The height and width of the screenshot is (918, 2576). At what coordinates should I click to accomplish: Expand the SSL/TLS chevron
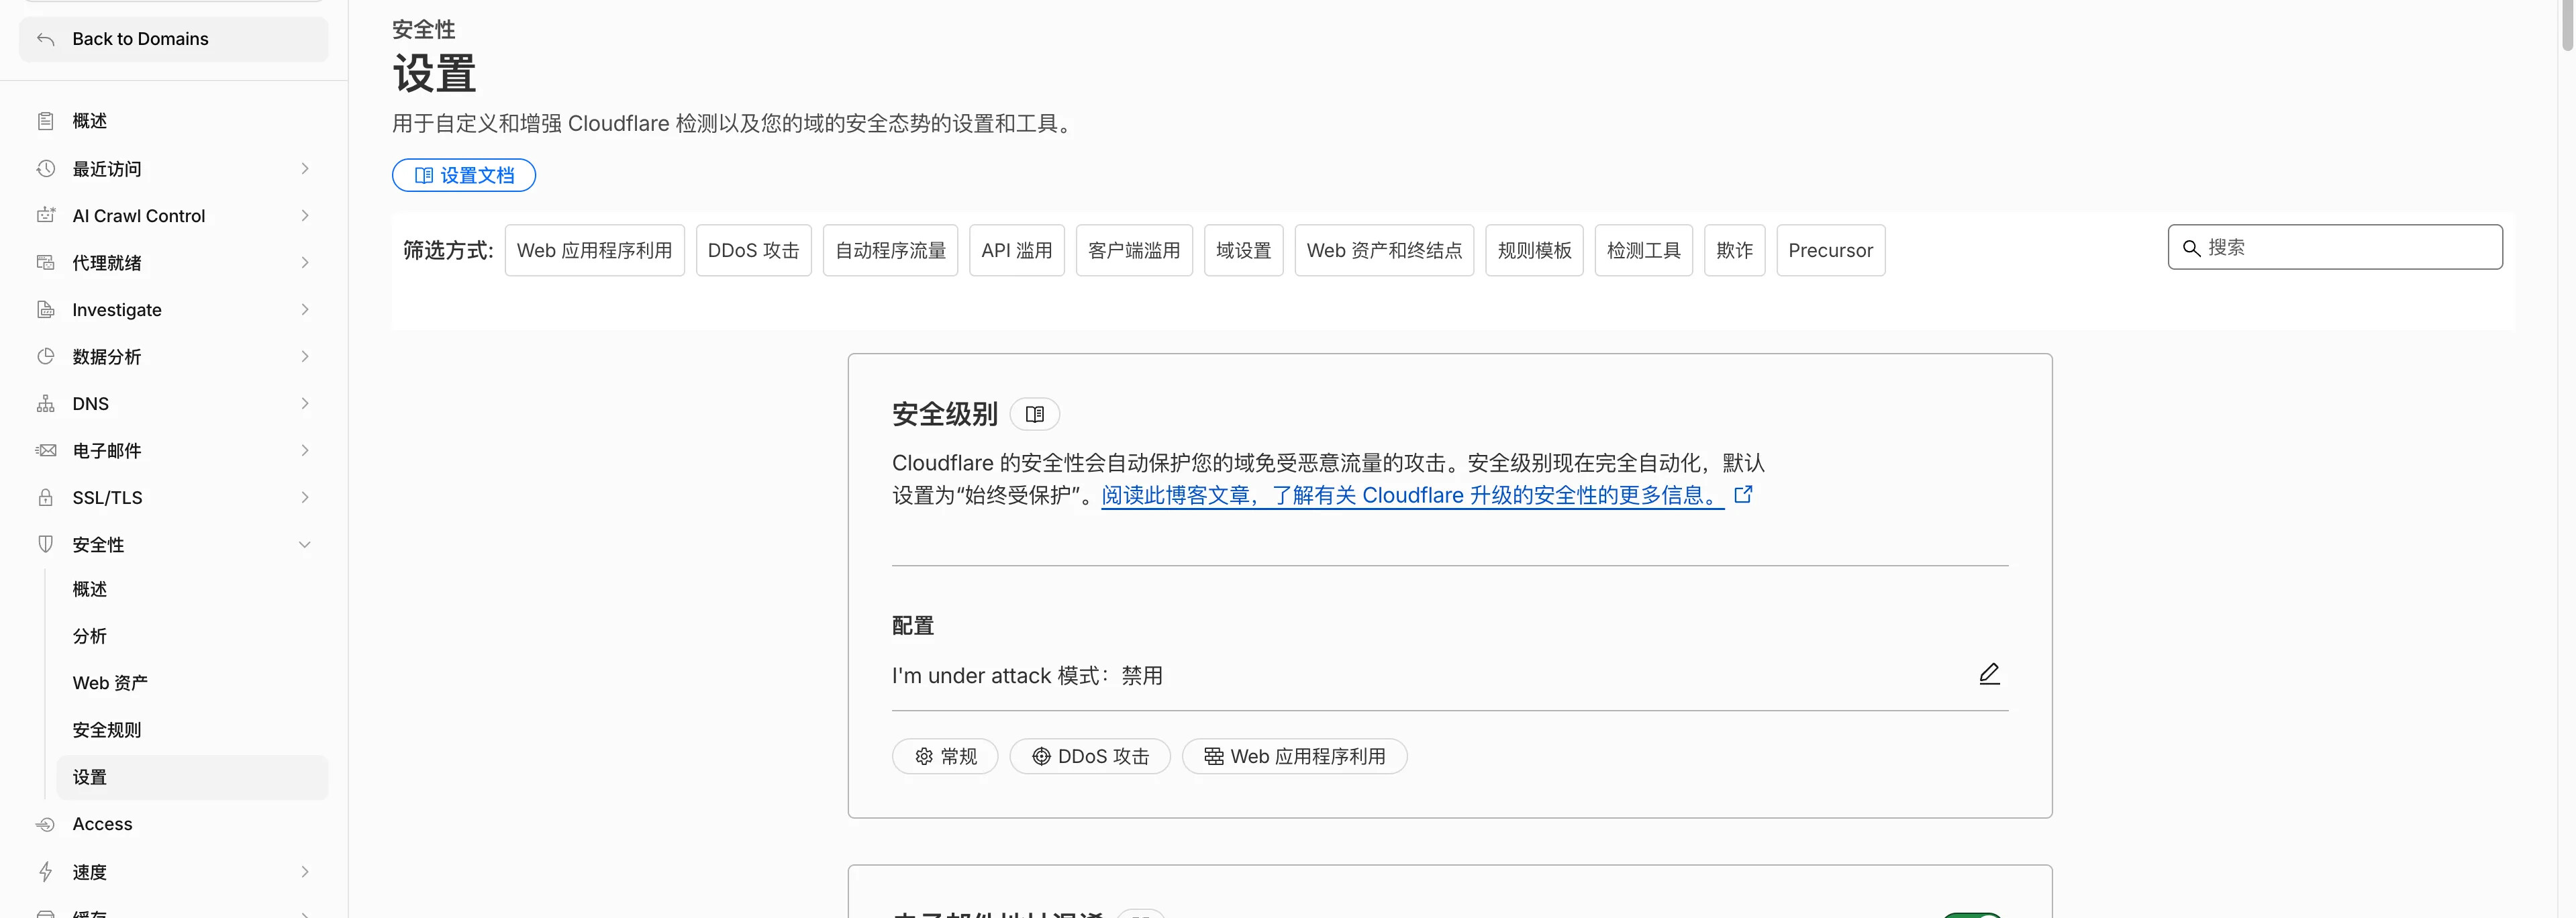[x=305, y=497]
